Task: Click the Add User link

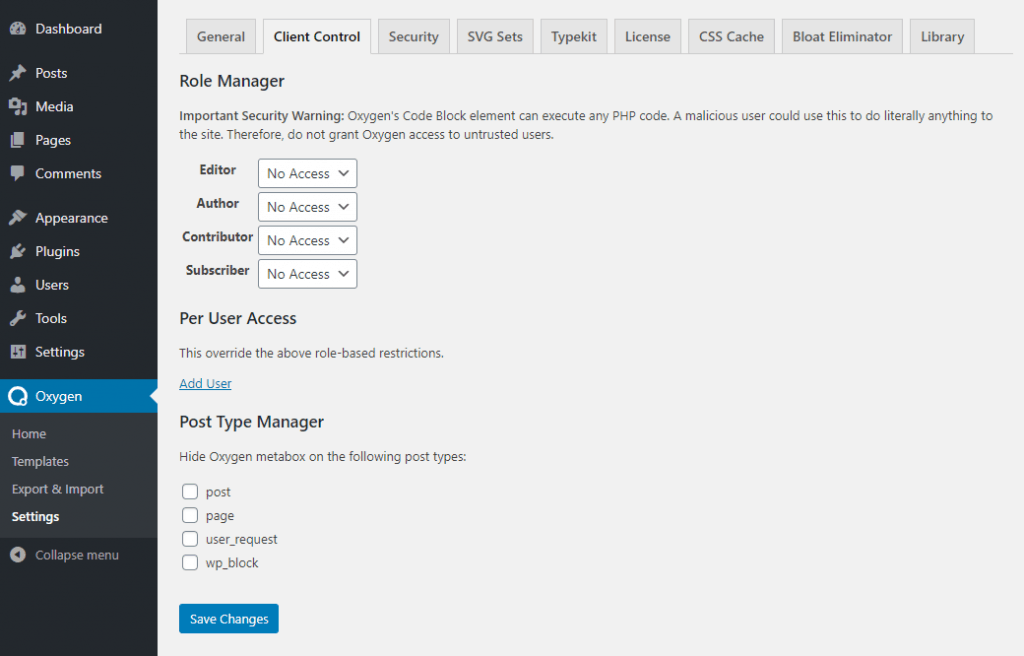Action: click(205, 382)
